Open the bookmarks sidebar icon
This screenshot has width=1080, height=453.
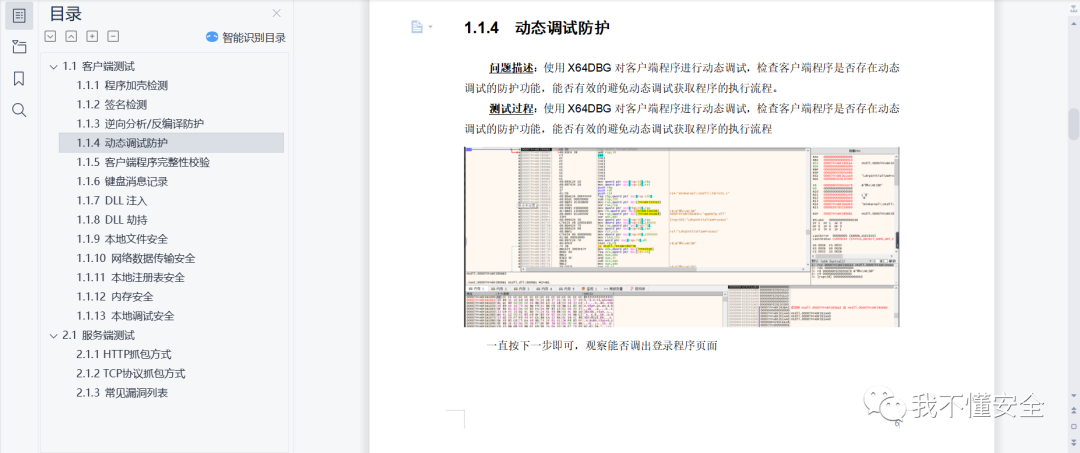[19, 78]
